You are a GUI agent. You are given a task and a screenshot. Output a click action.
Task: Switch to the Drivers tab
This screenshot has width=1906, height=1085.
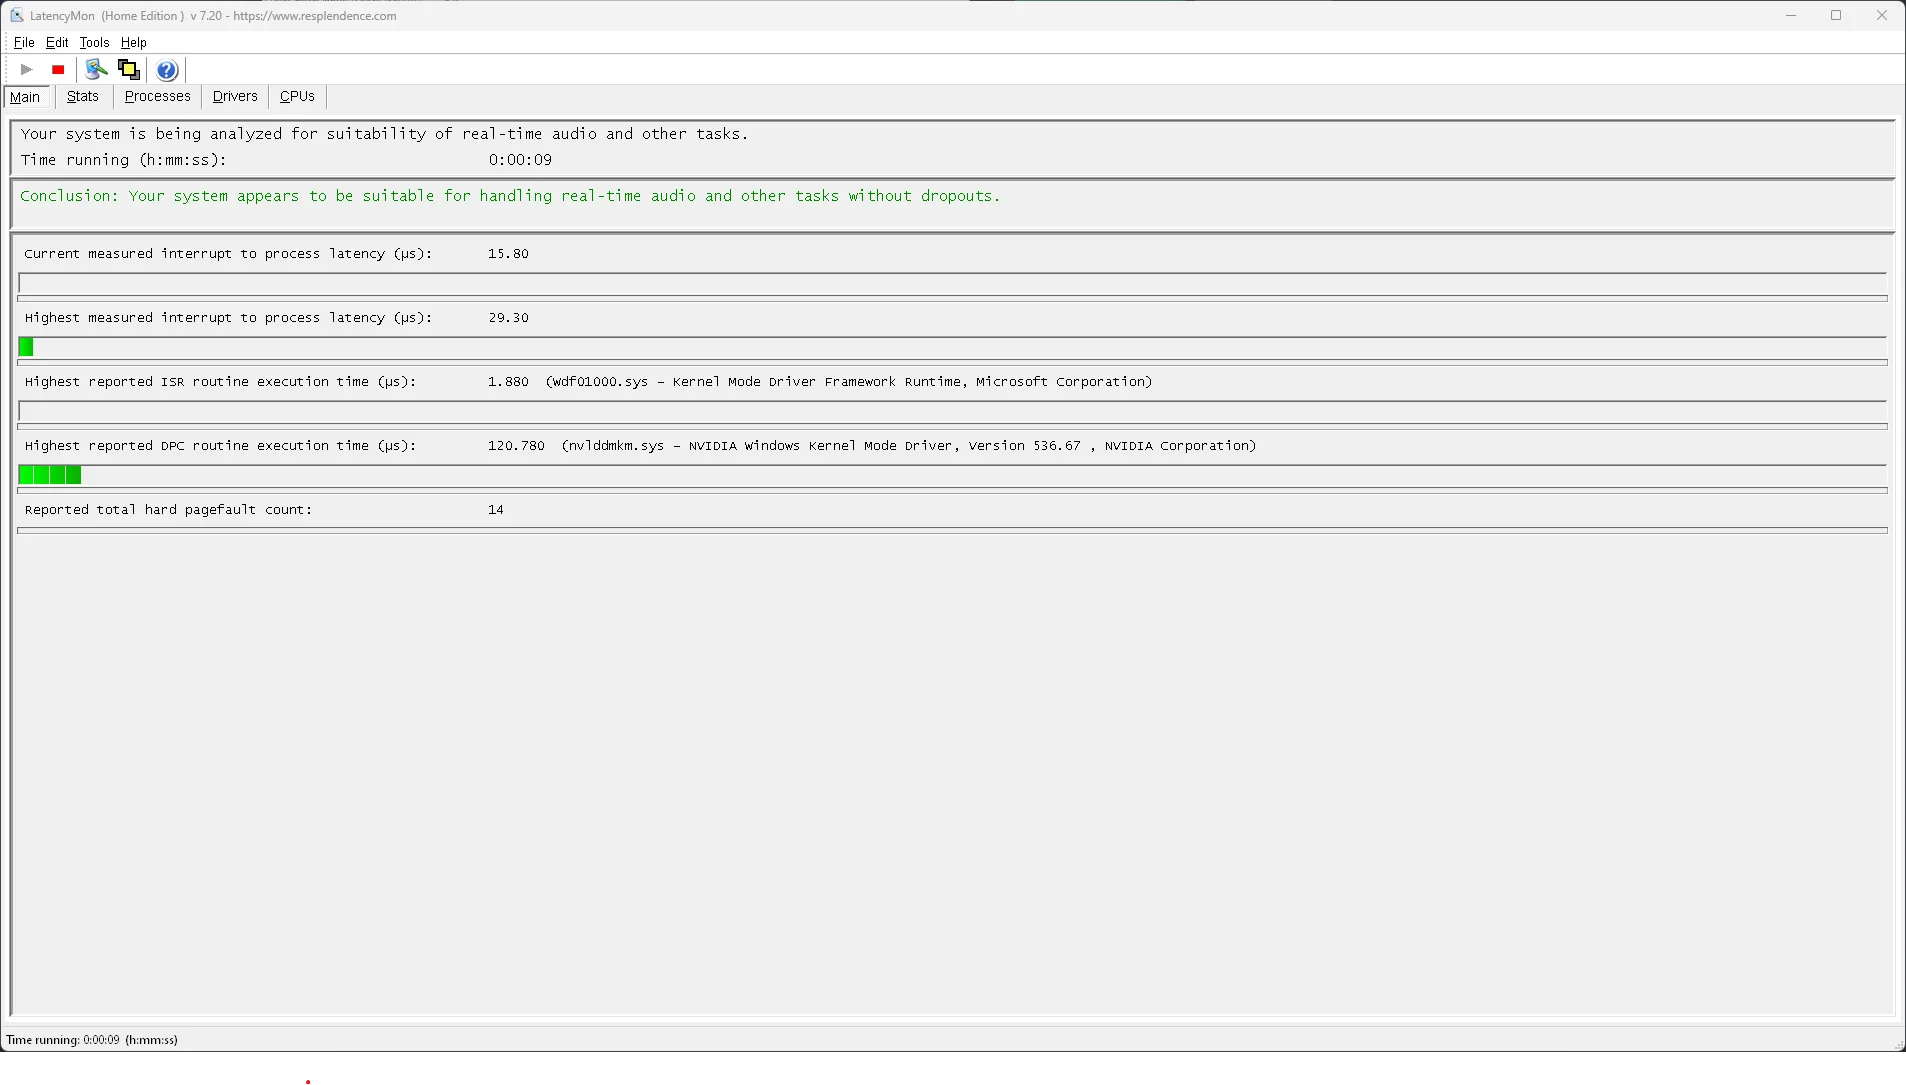coord(235,97)
